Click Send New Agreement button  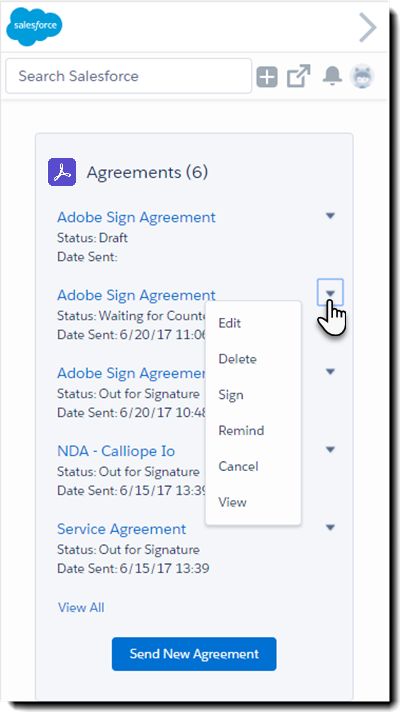click(194, 654)
